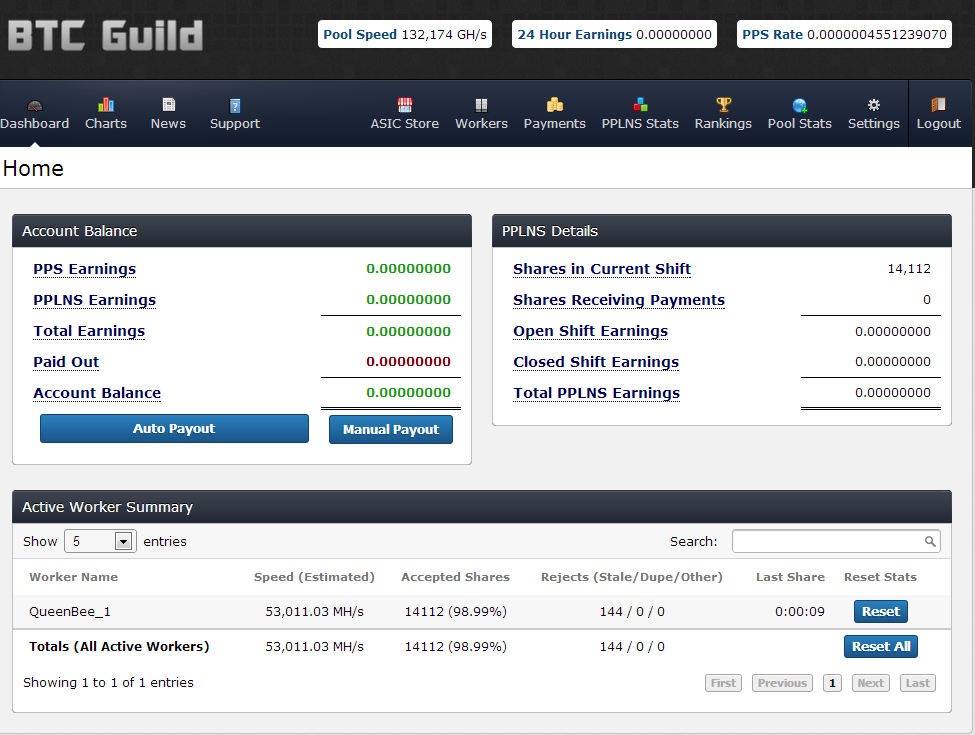Screen dimensions: 975x735
Task: Click the Rankings trophy icon
Action: [723, 104]
